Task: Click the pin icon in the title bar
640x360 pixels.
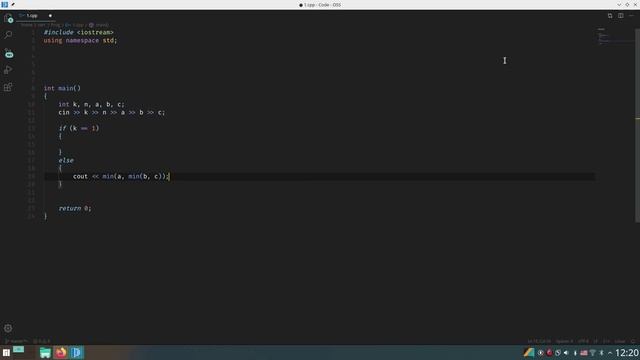Action: 13,4
